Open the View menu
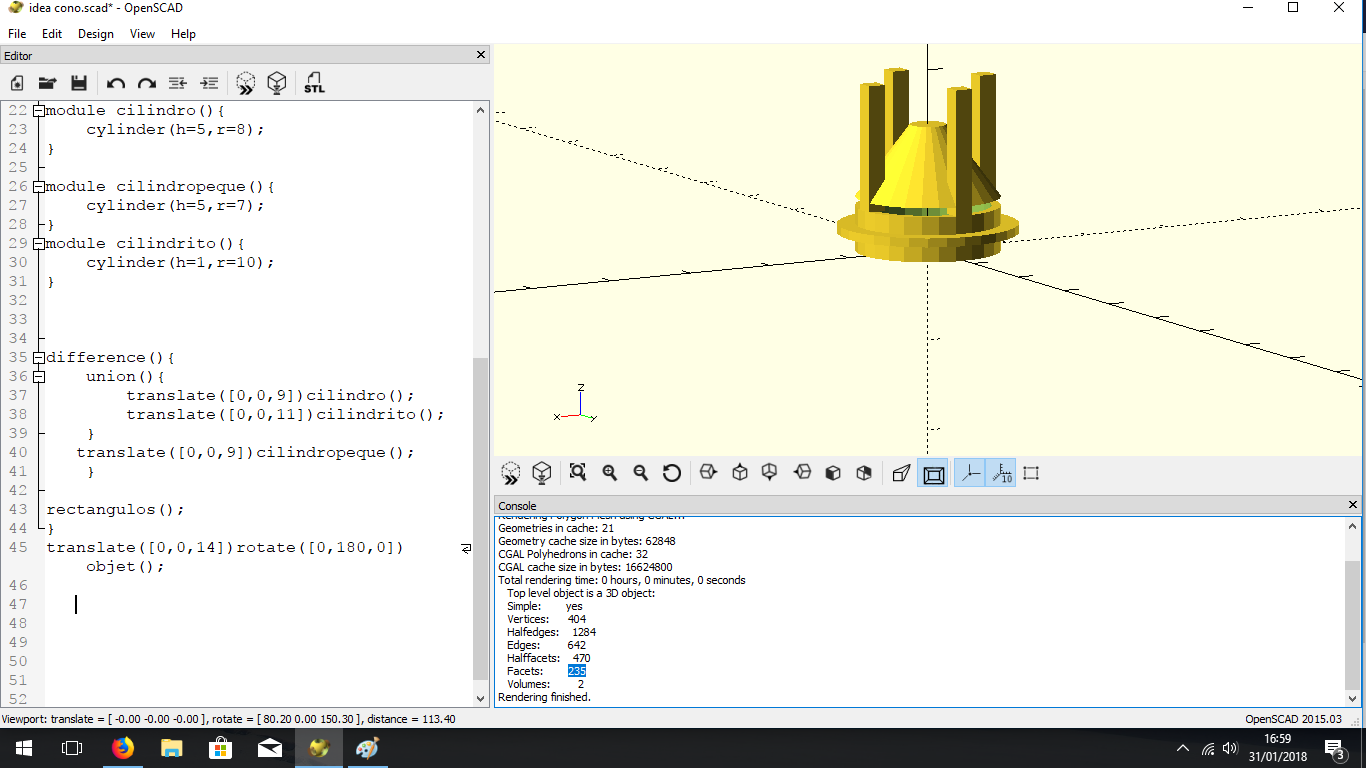This screenshot has width=1366, height=768. pyautogui.click(x=142, y=34)
